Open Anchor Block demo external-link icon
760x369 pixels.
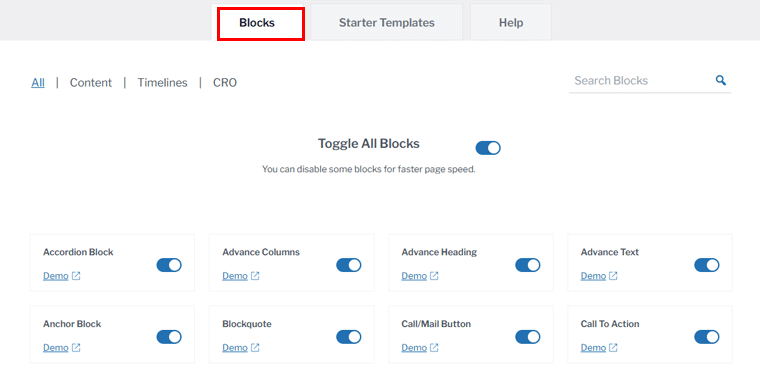coord(76,348)
